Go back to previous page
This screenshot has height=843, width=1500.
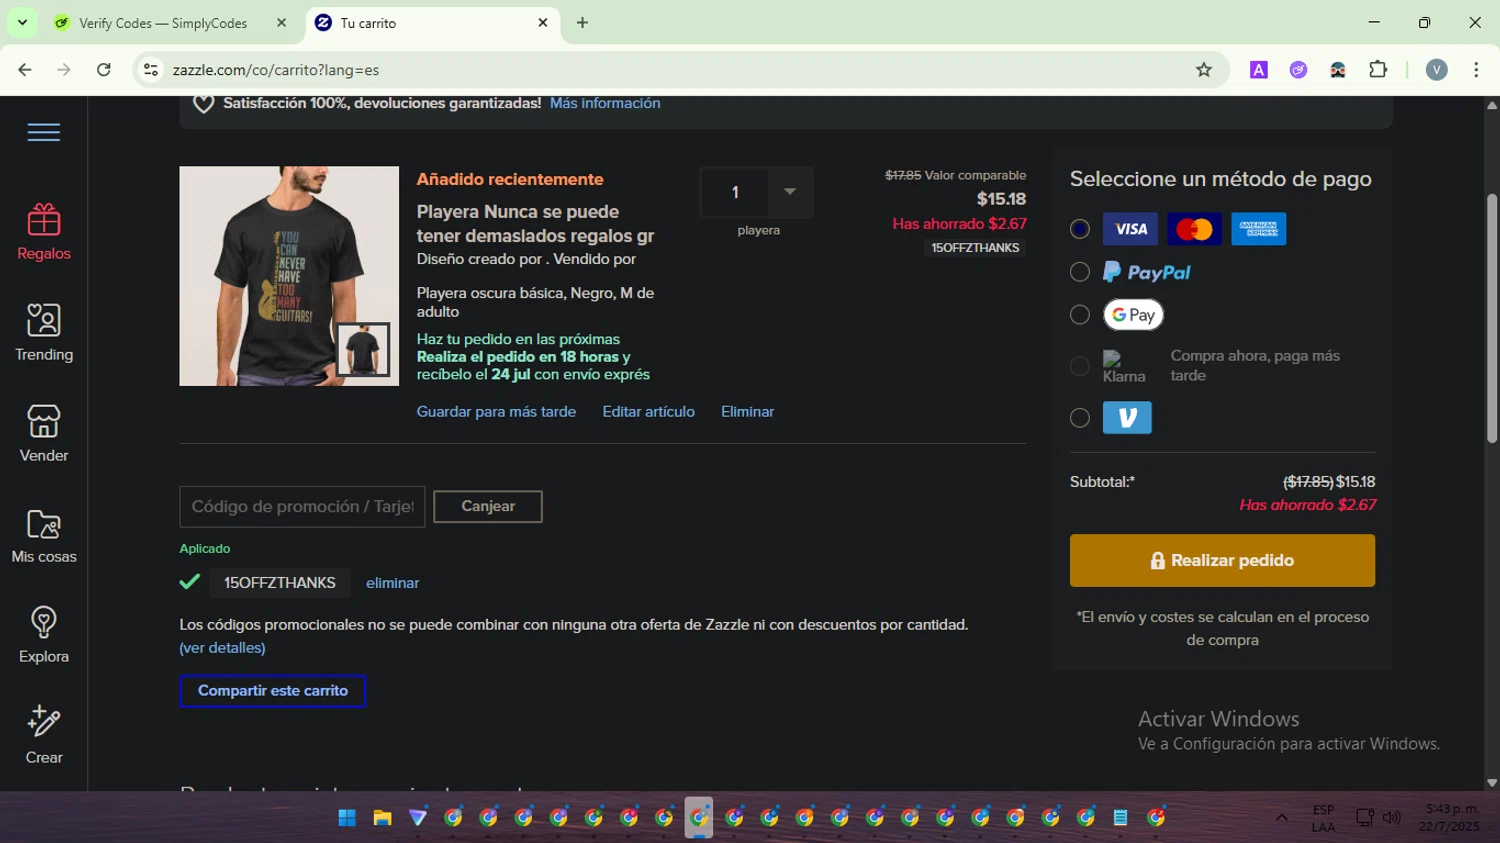point(25,70)
